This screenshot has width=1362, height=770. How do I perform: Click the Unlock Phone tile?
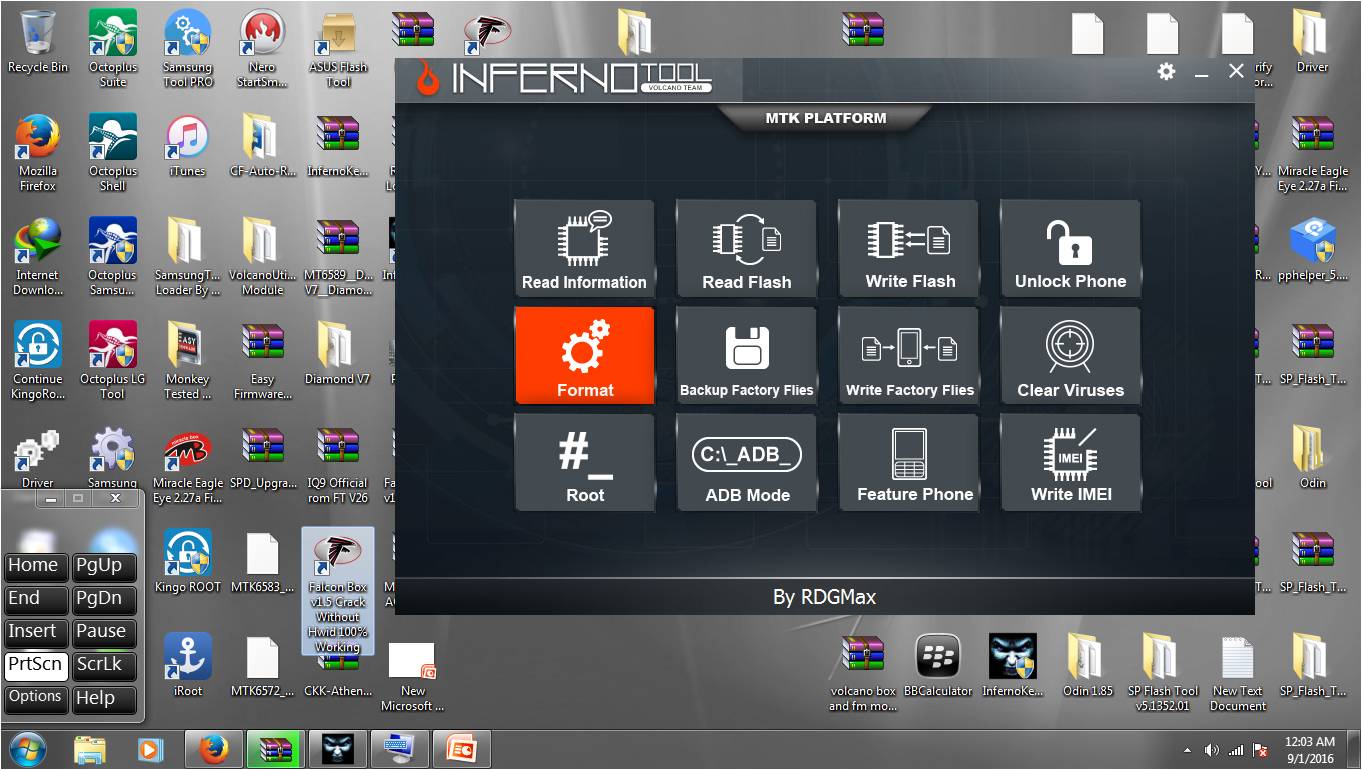pyautogui.click(x=1071, y=248)
